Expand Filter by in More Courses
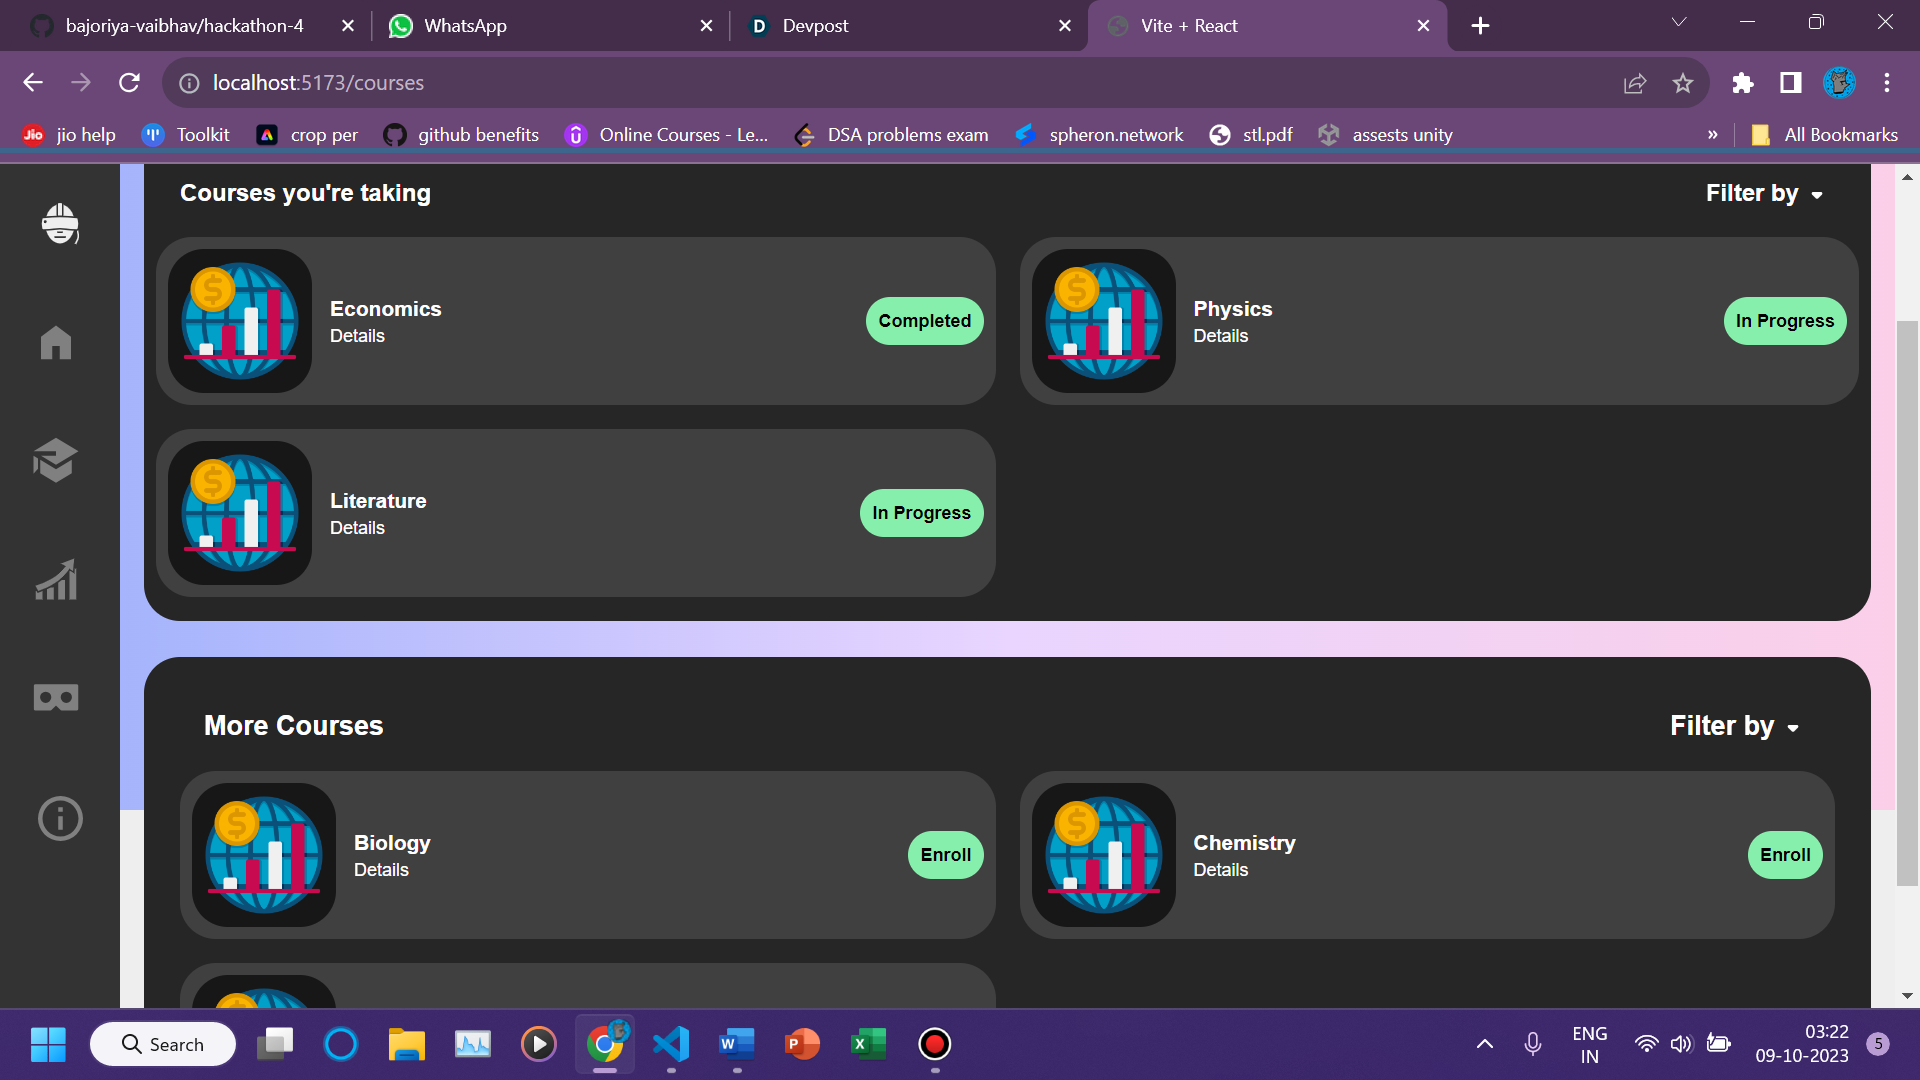Image resolution: width=1920 pixels, height=1080 pixels. tap(1734, 726)
